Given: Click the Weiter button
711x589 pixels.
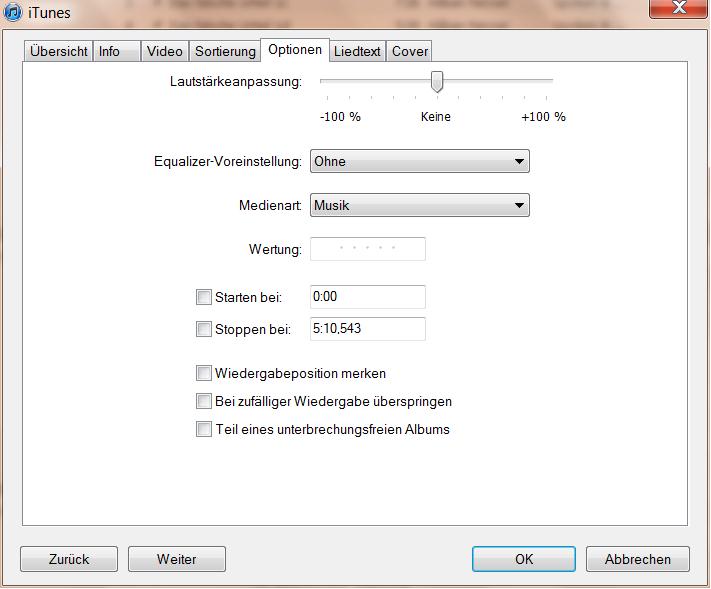Looking at the screenshot, I should (x=177, y=559).
